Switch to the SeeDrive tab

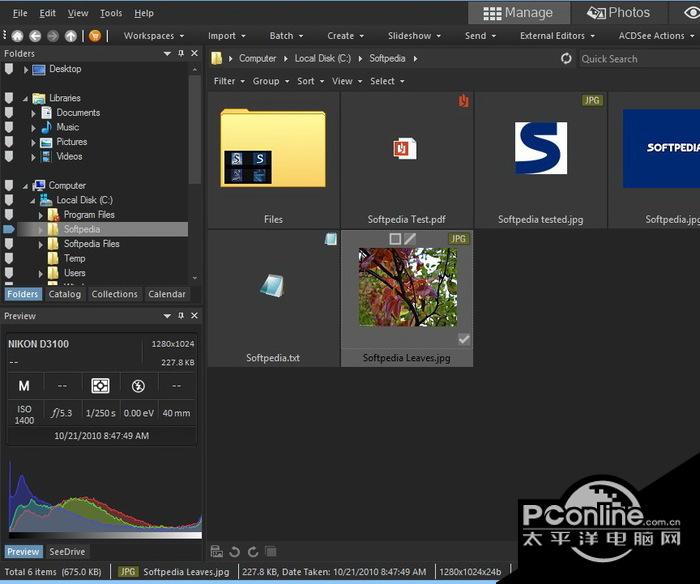pyautogui.click(x=67, y=552)
